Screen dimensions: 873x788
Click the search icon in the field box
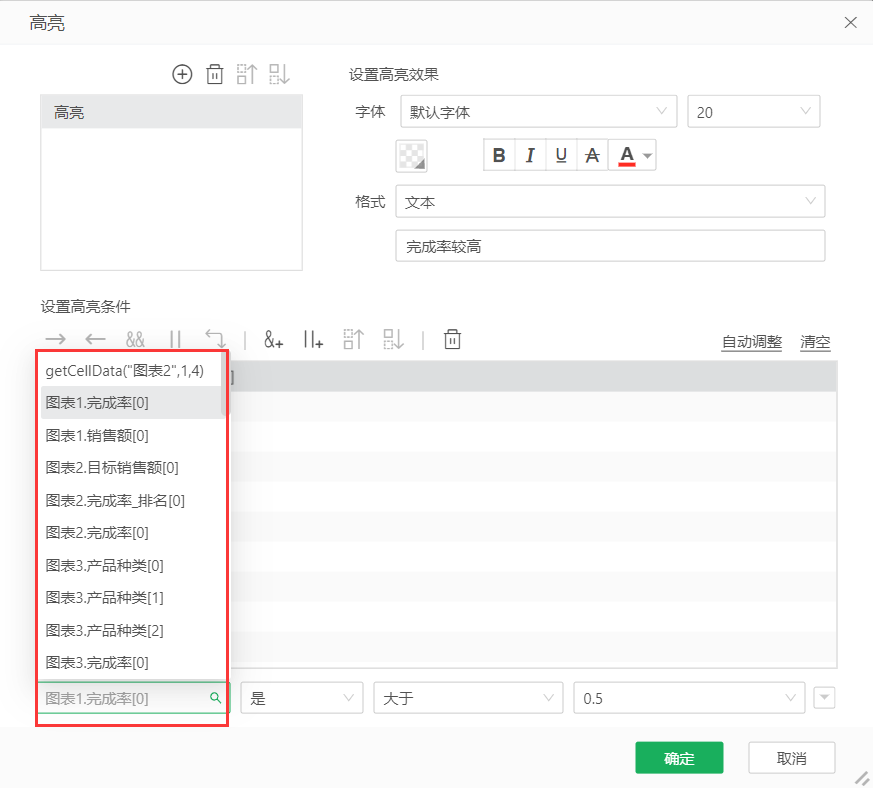(215, 698)
